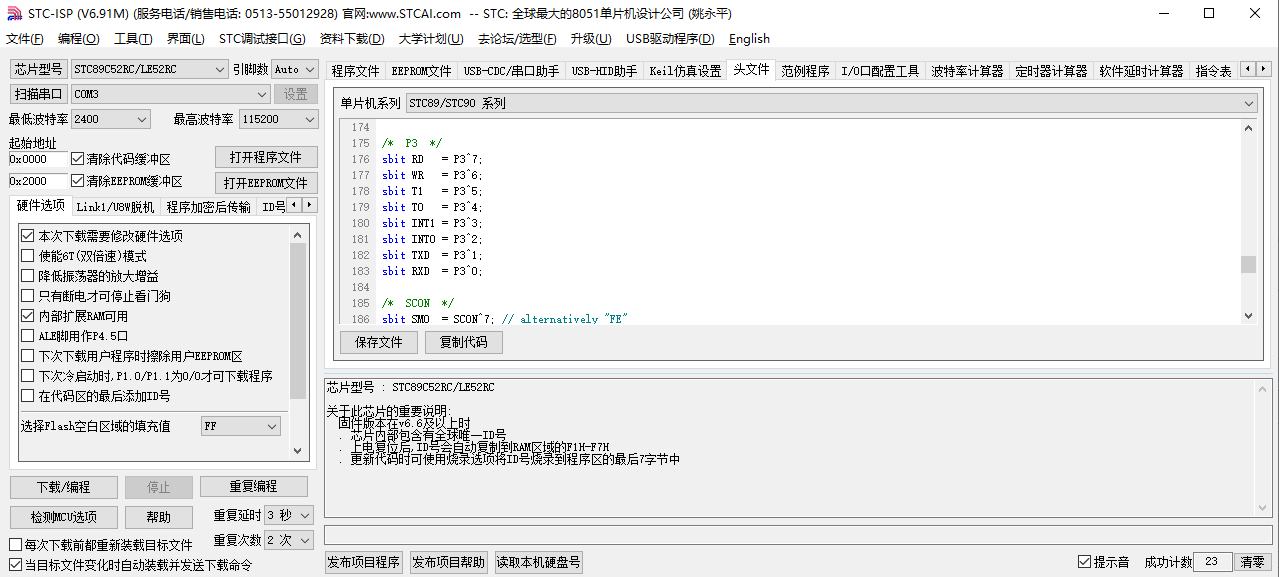This screenshot has width=1279, height=577.
Task: Switch to the Keil仿真设置 tab
Action: coord(685,71)
